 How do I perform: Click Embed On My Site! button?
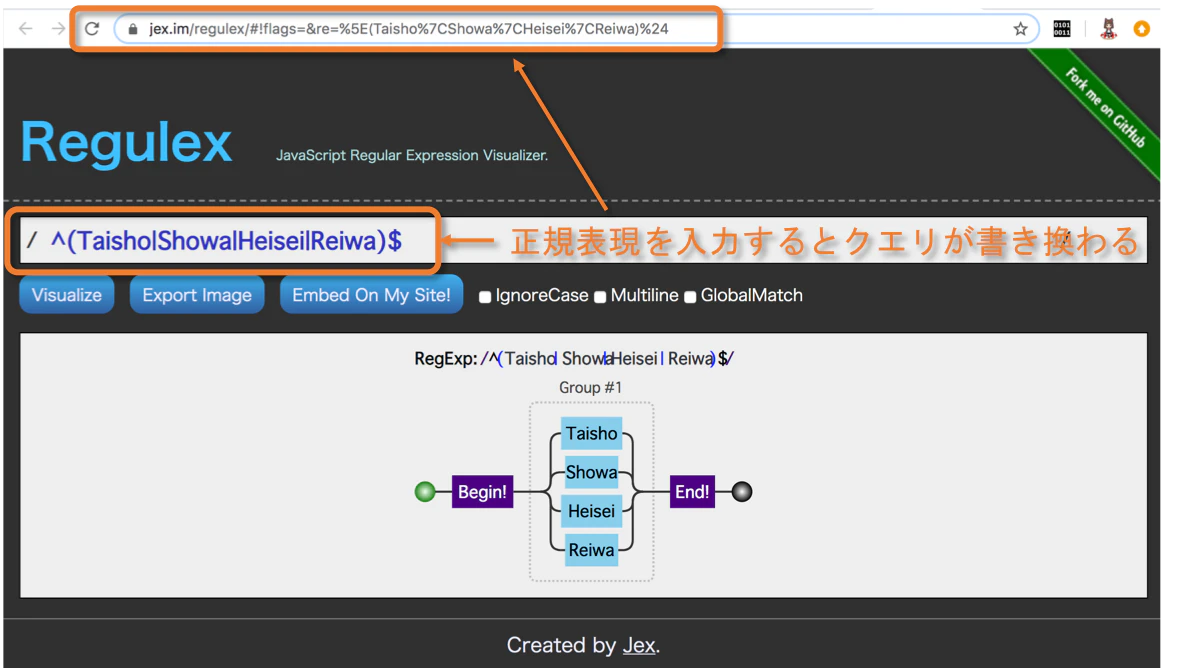pos(372,295)
